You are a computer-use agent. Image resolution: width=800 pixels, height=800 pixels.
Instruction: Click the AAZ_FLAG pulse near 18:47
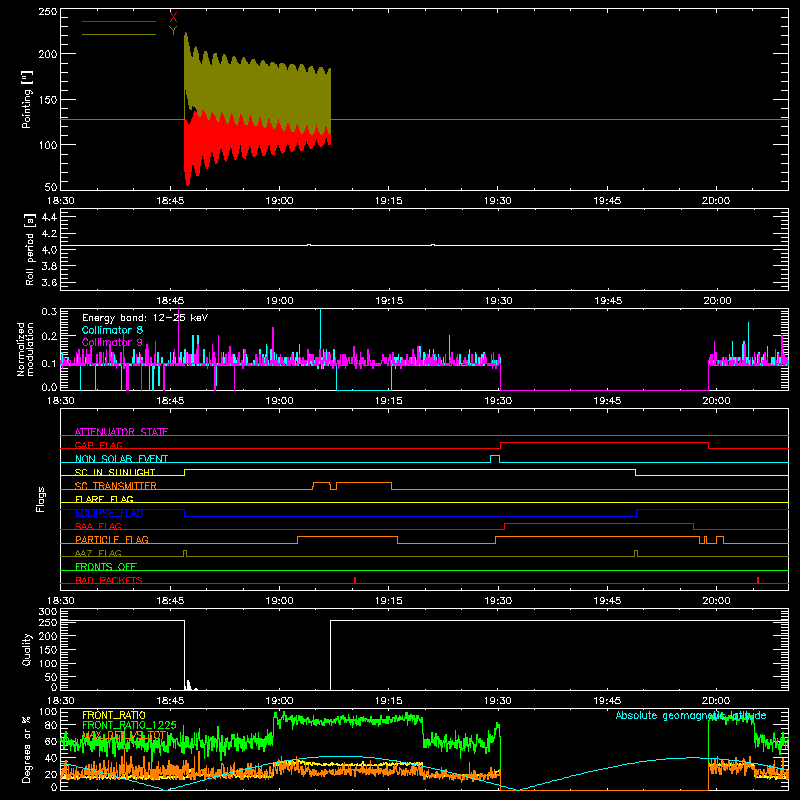tap(185, 553)
